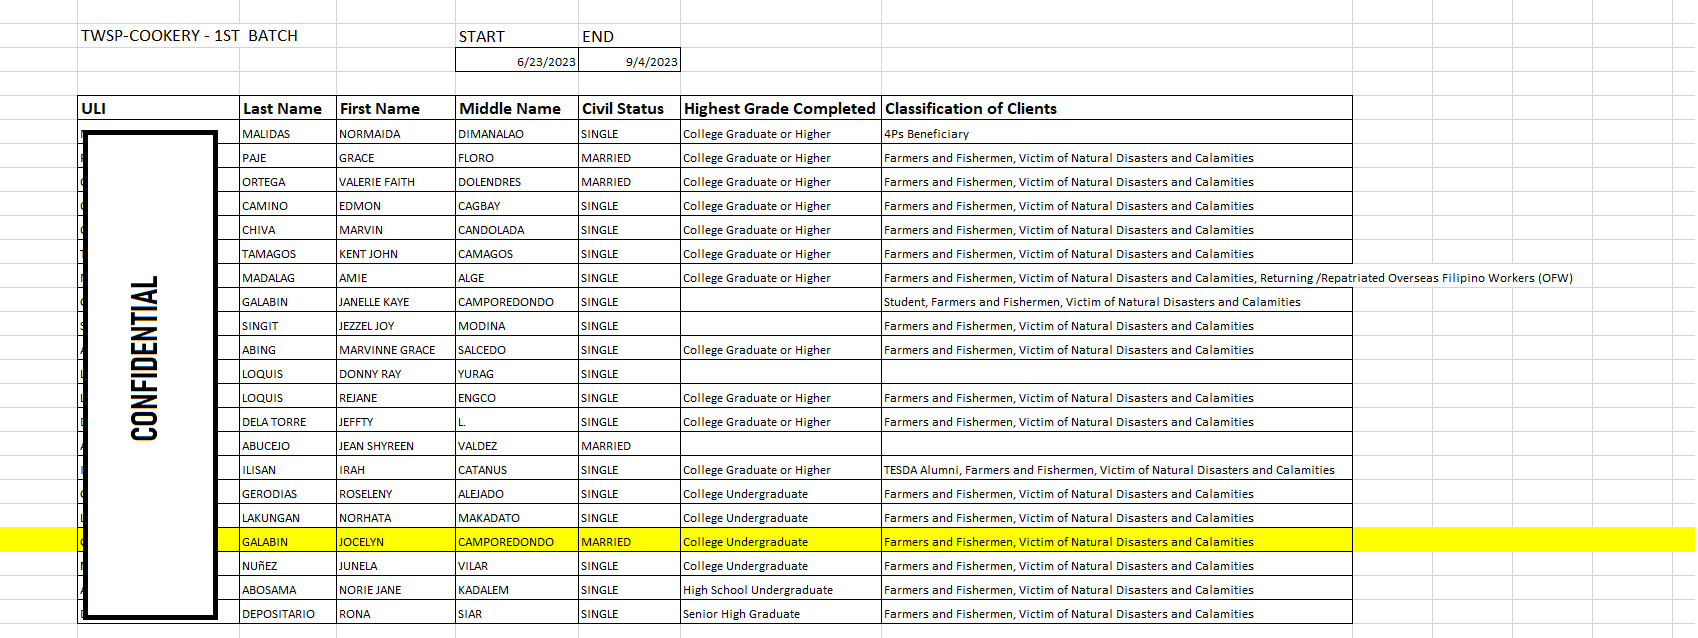Select last name DELA TORRE cell

[x=288, y=420]
